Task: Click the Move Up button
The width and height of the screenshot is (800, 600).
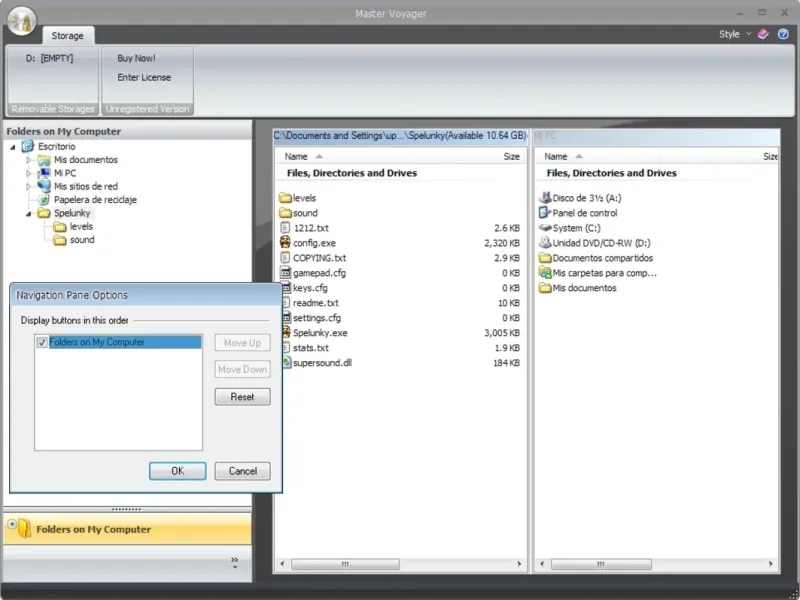Action: pyautogui.click(x=242, y=343)
